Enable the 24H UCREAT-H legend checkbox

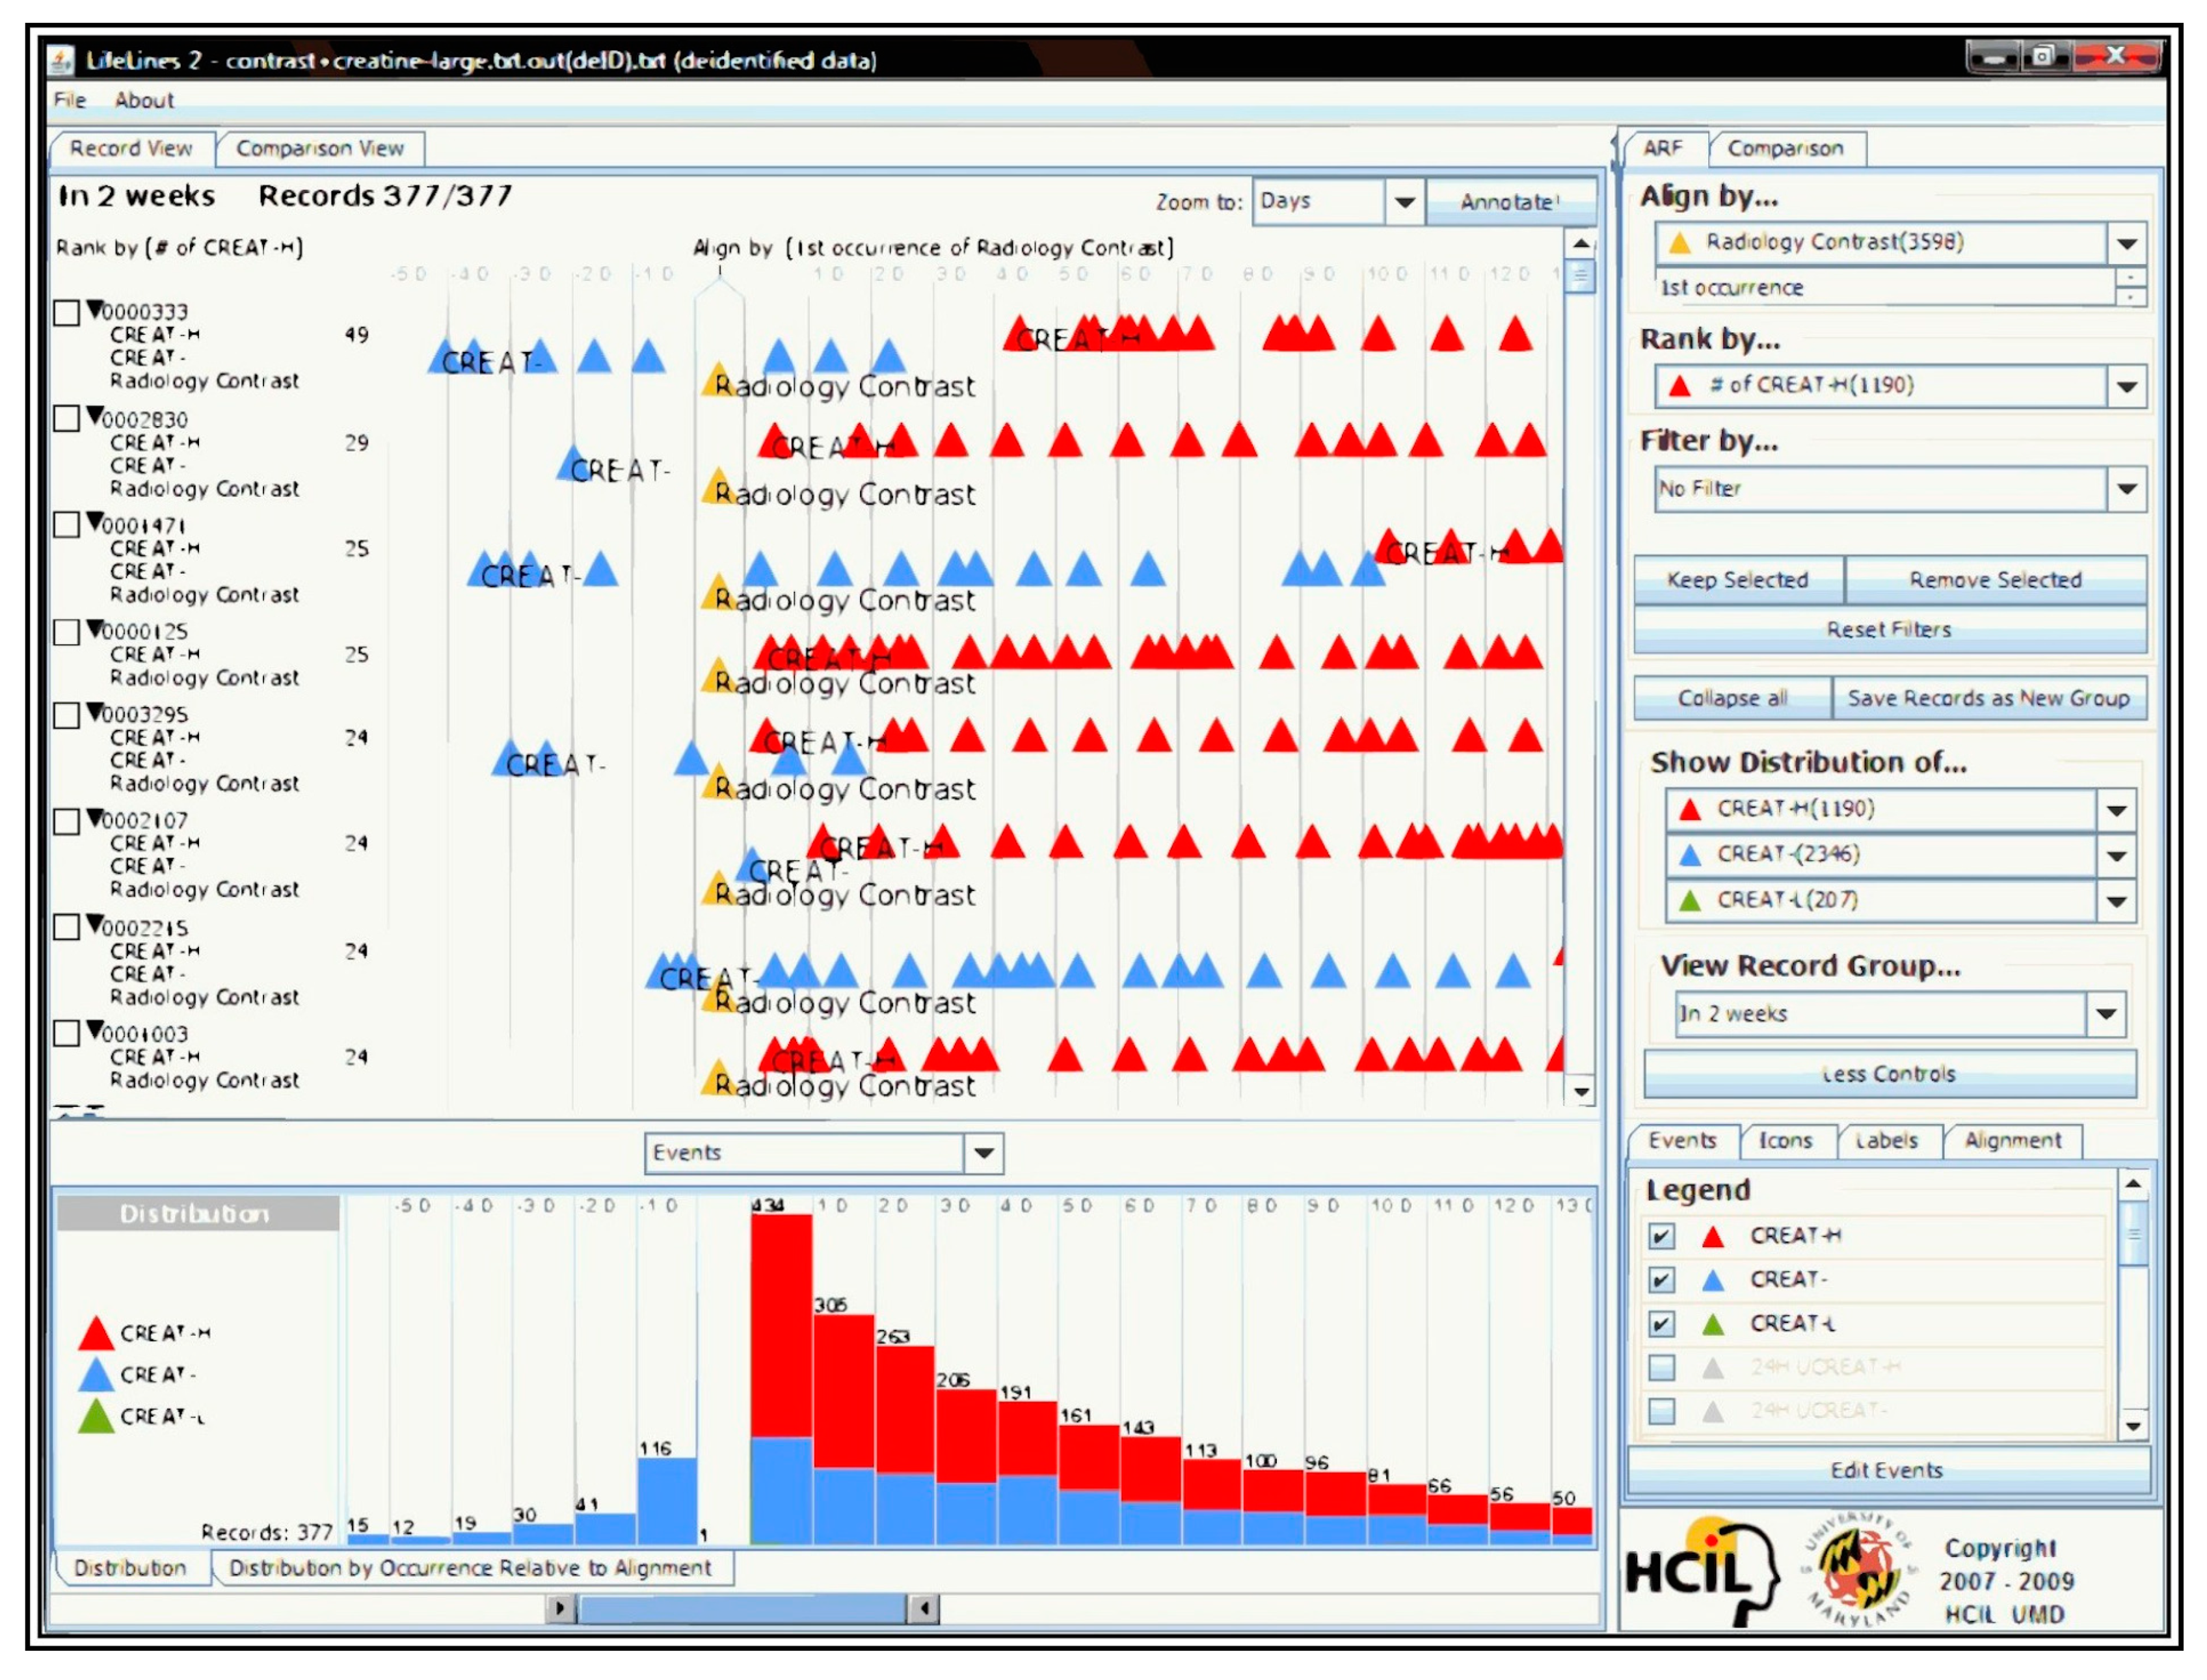(x=1661, y=1367)
